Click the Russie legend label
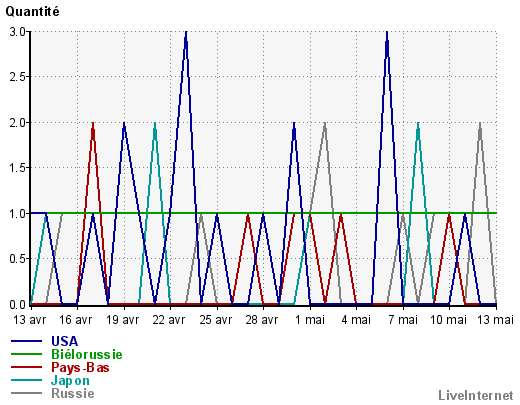 [73, 393]
